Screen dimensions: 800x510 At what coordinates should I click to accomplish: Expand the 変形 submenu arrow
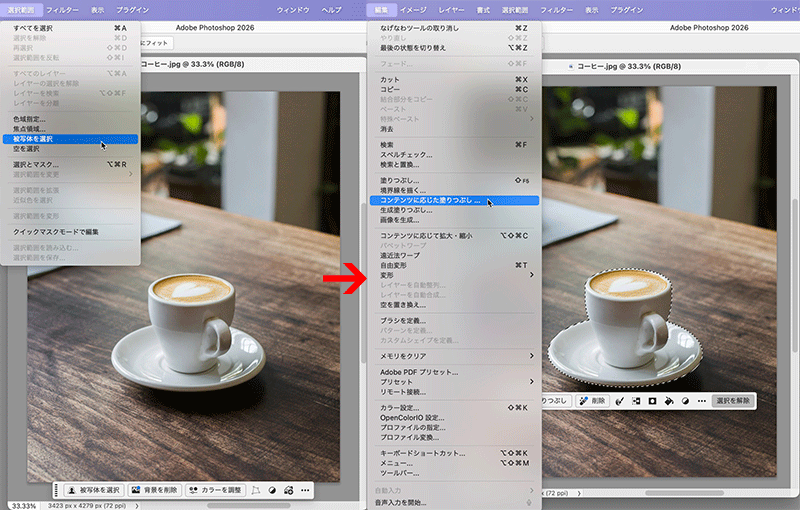pos(531,275)
